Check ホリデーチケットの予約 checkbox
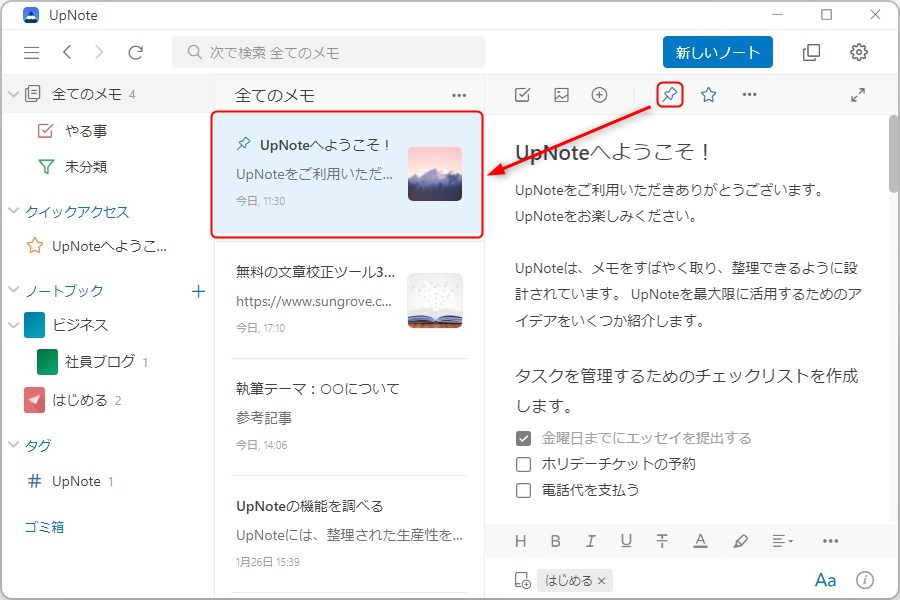This screenshot has height=600, width=900. 523,464
